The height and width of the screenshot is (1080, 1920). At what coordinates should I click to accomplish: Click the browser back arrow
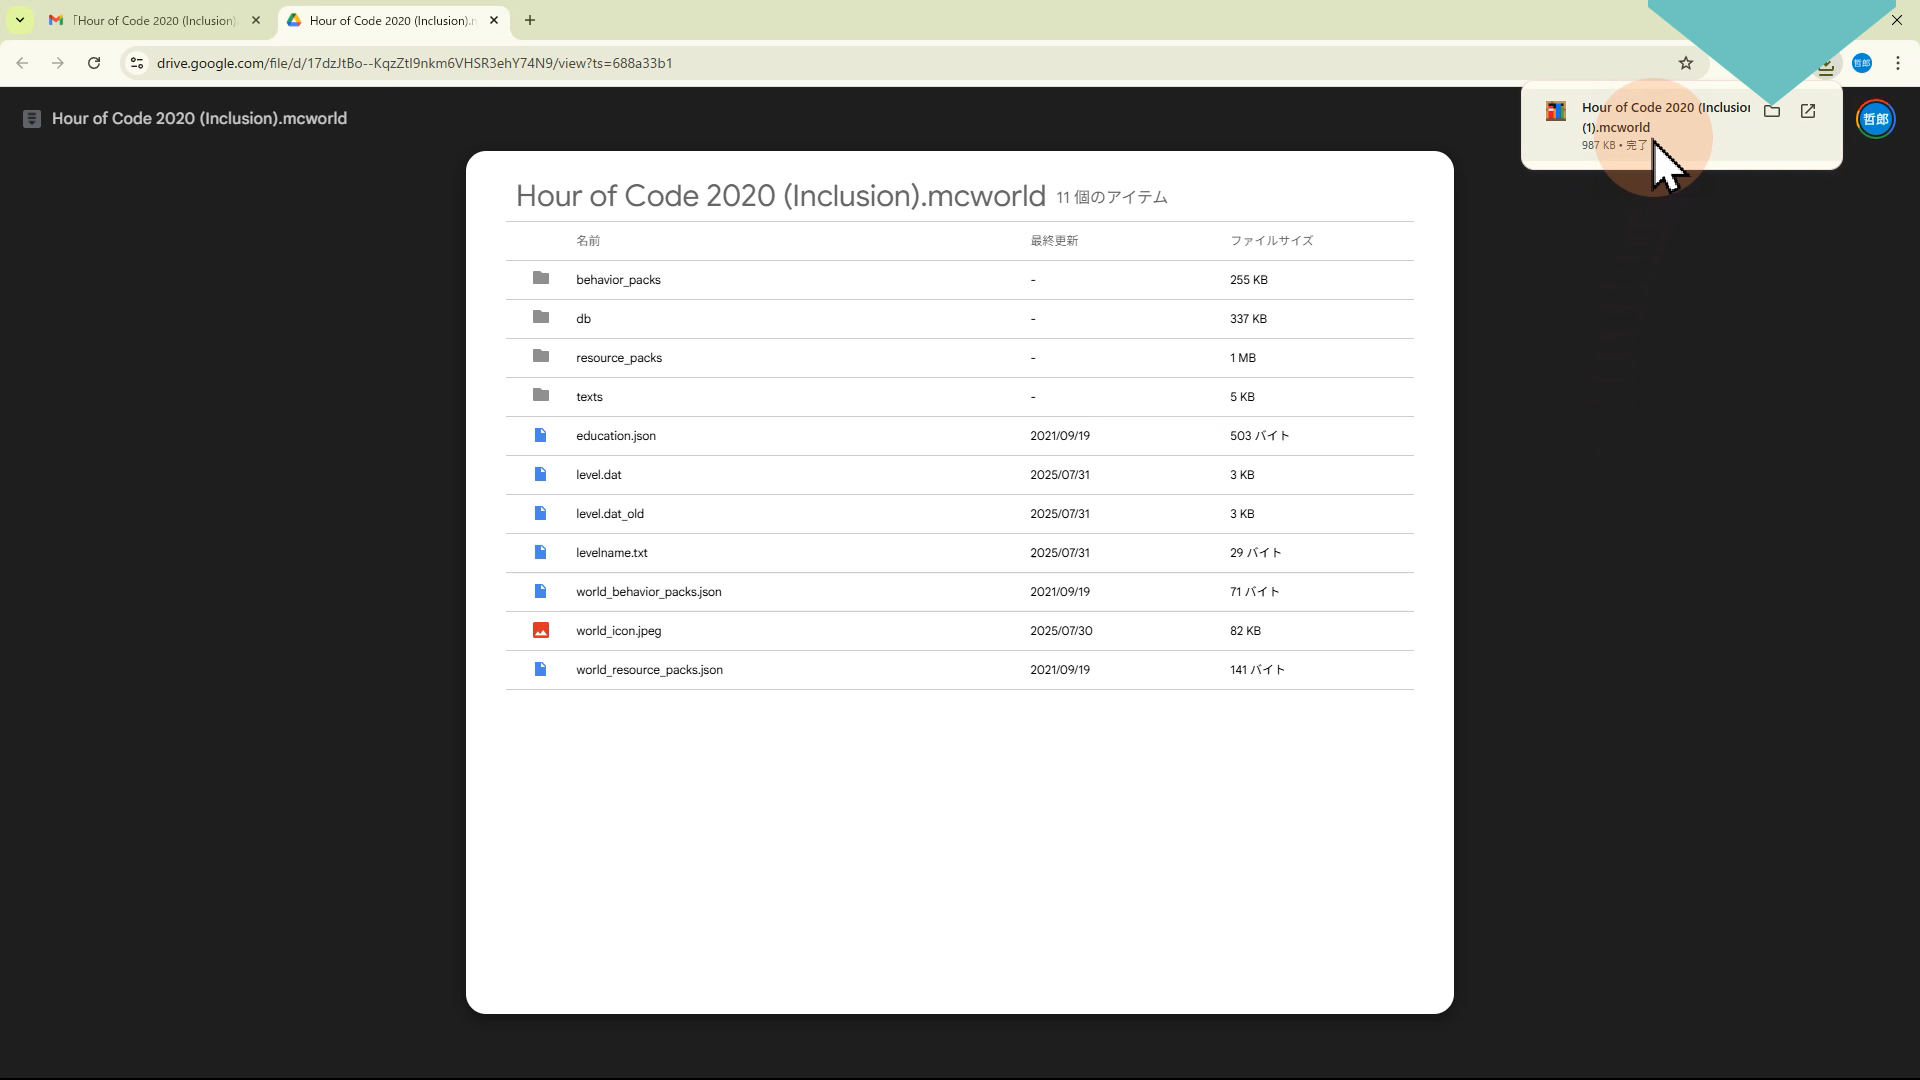tap(22, 63)
